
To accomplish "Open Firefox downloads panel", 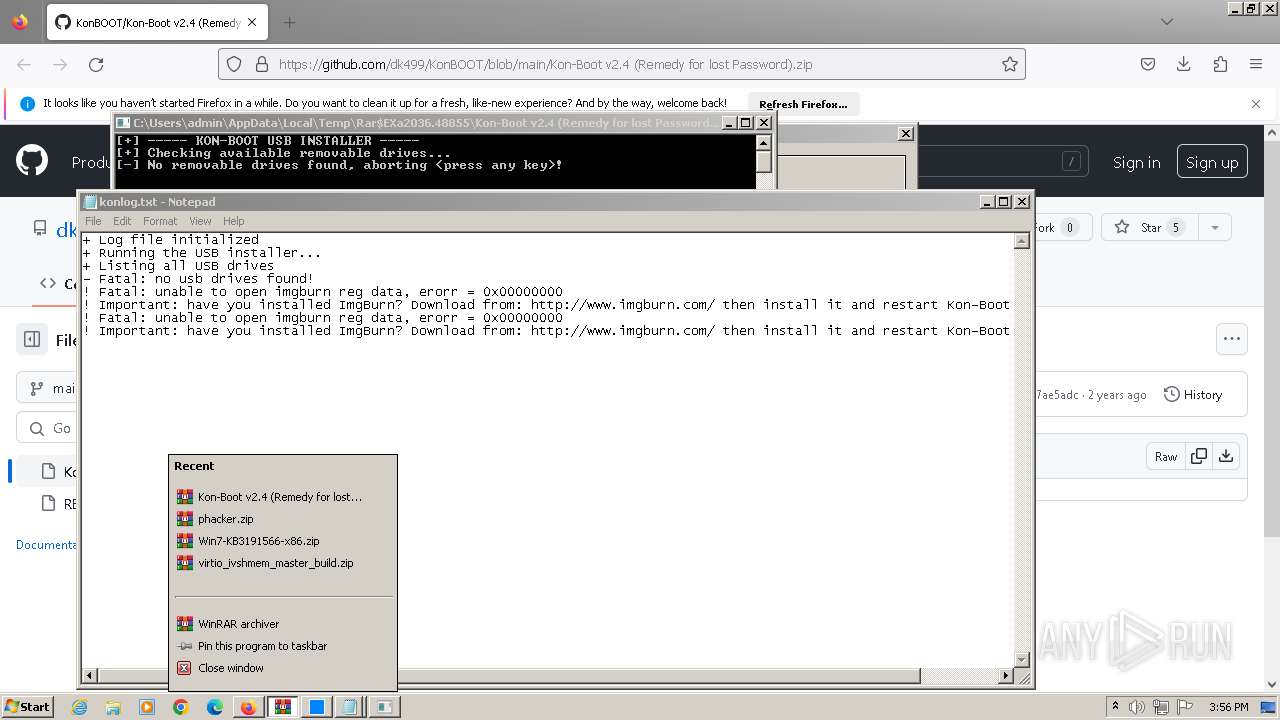I will pos(1184,64).
